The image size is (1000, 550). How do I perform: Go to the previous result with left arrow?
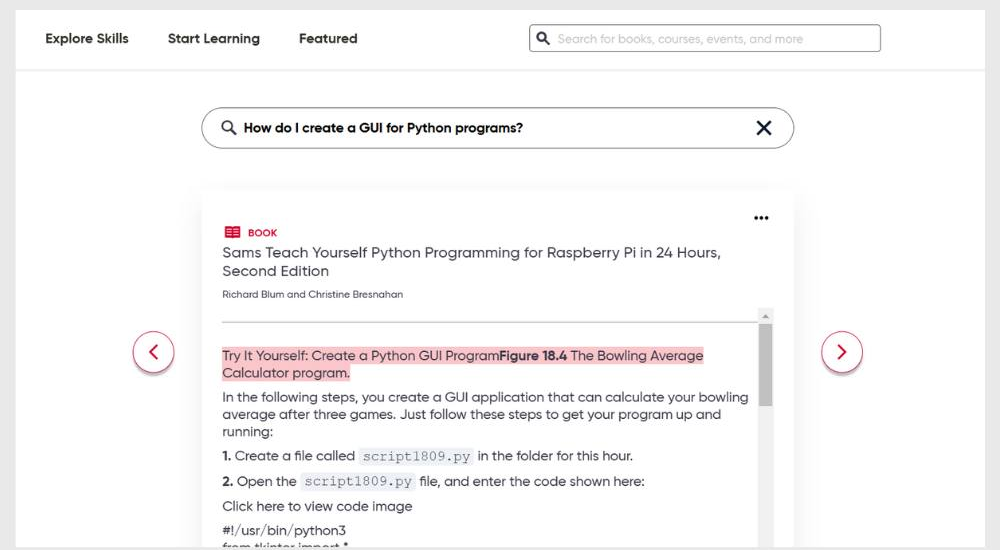(153, 352)
